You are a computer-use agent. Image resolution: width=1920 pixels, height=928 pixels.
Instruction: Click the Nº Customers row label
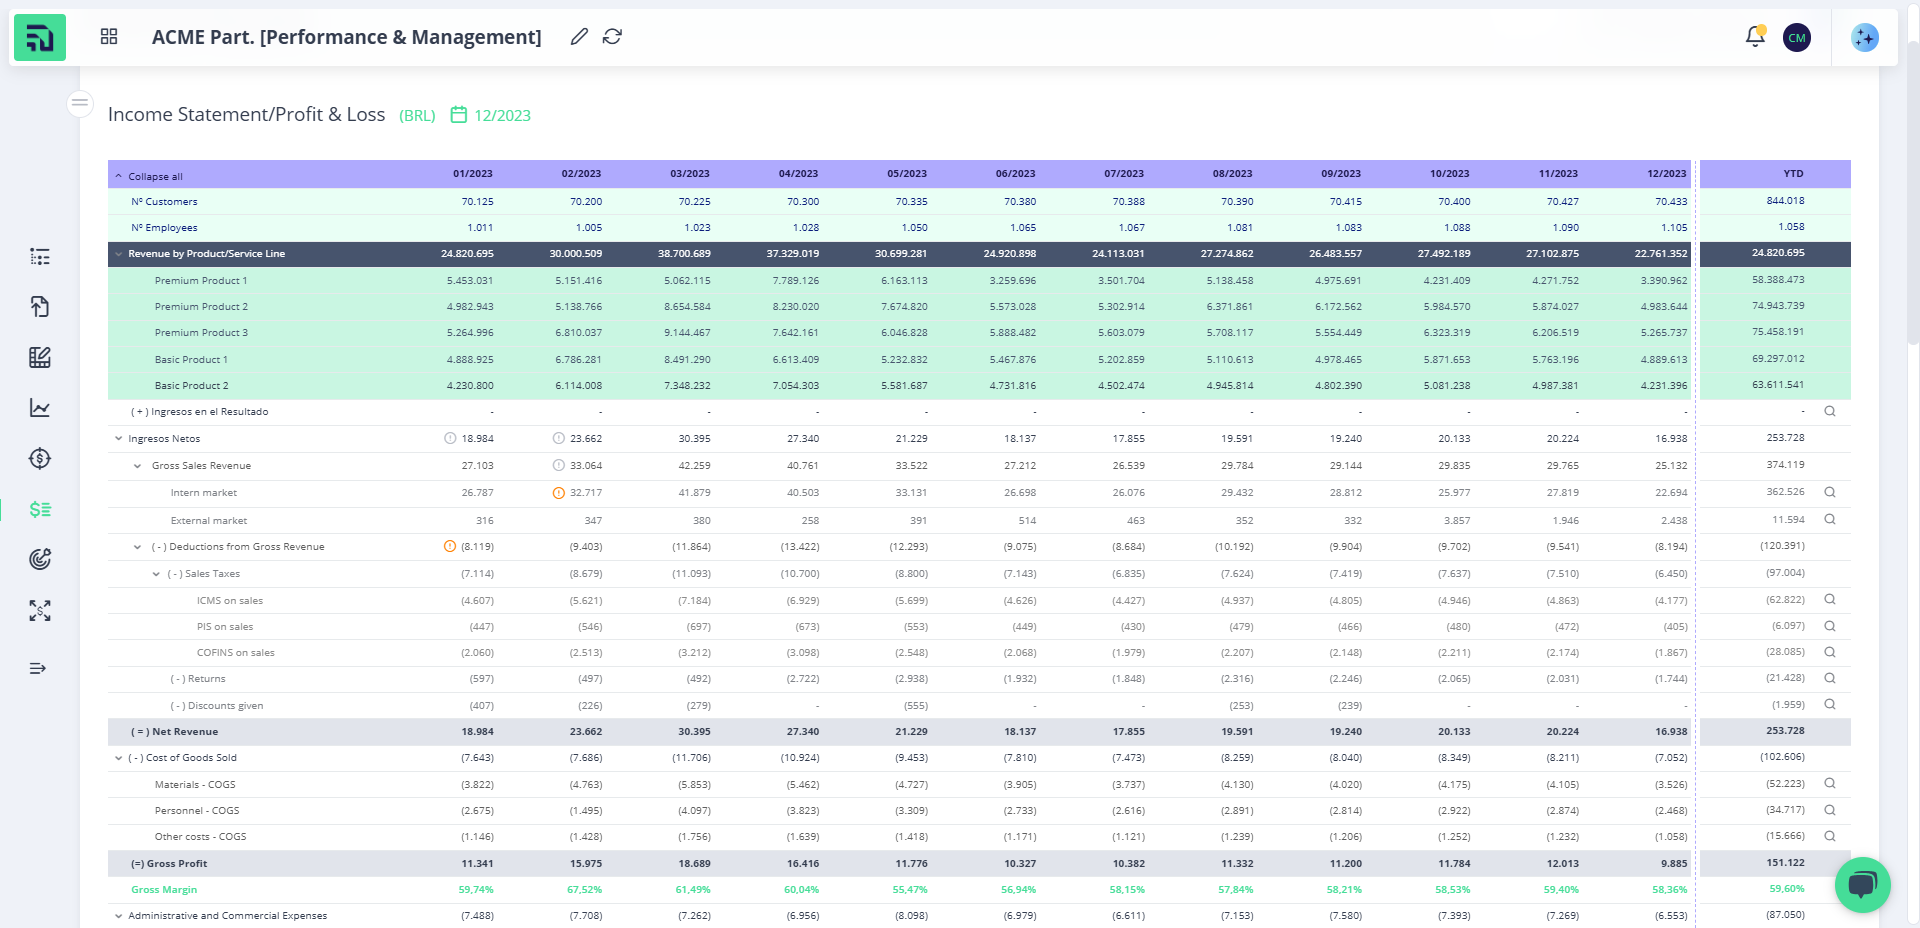click(164, 202)
